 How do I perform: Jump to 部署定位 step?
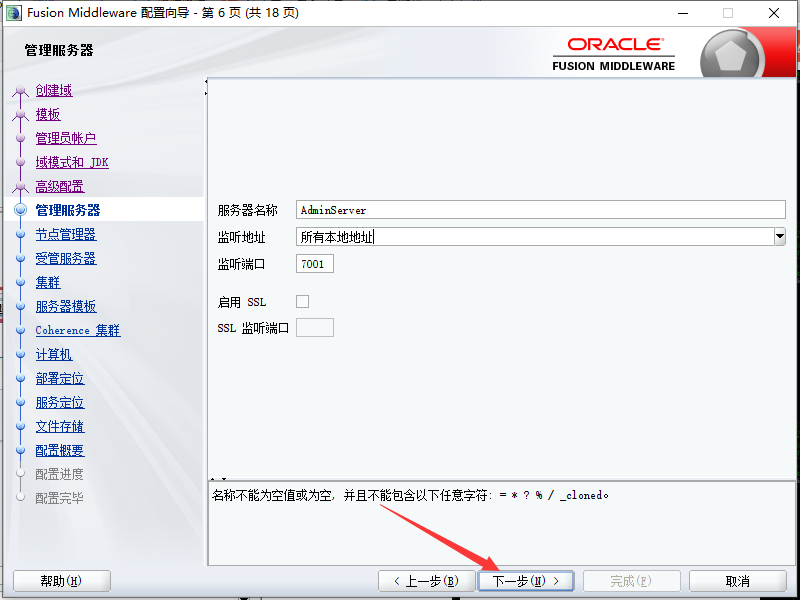click(60, 378)
